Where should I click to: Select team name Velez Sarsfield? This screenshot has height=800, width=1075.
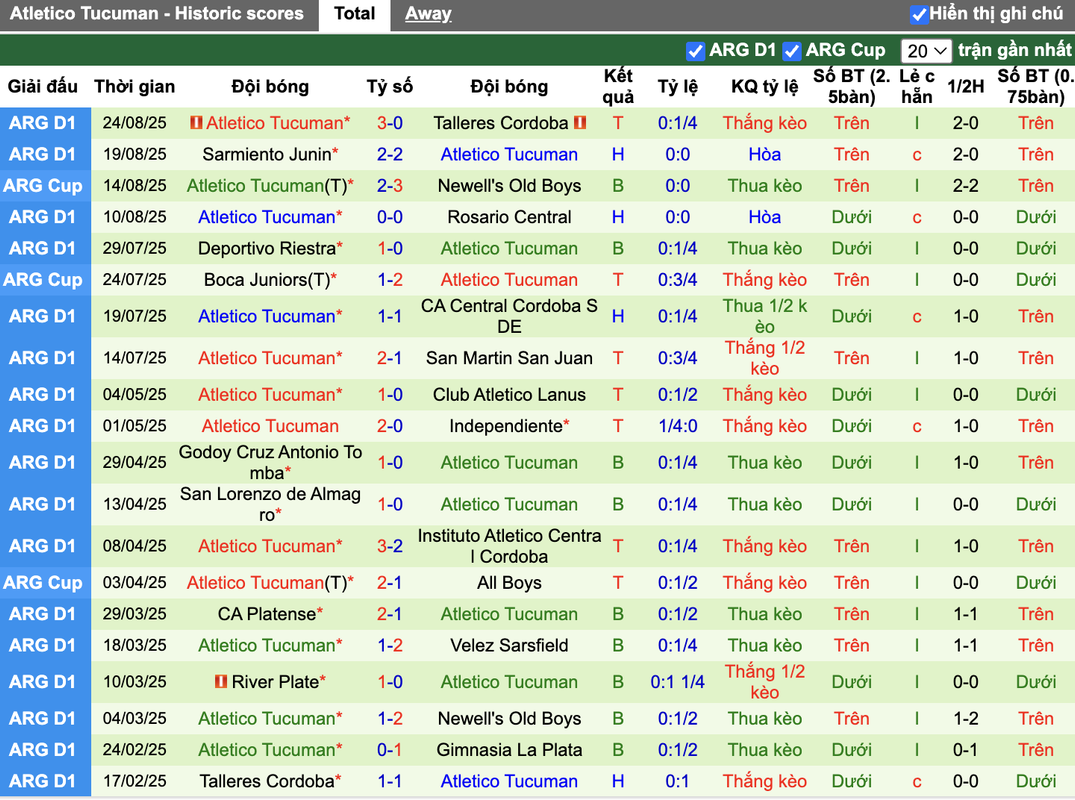pyautogui.click(x=509, y=646)
